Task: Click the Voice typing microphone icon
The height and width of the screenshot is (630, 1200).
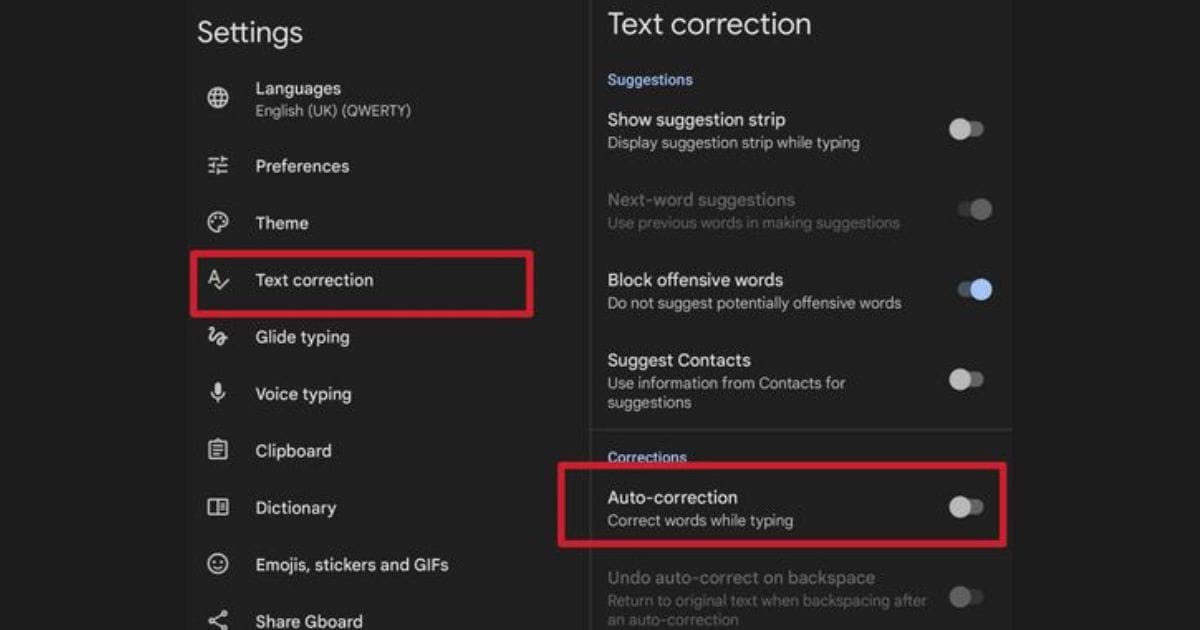Action: point(217,394)
